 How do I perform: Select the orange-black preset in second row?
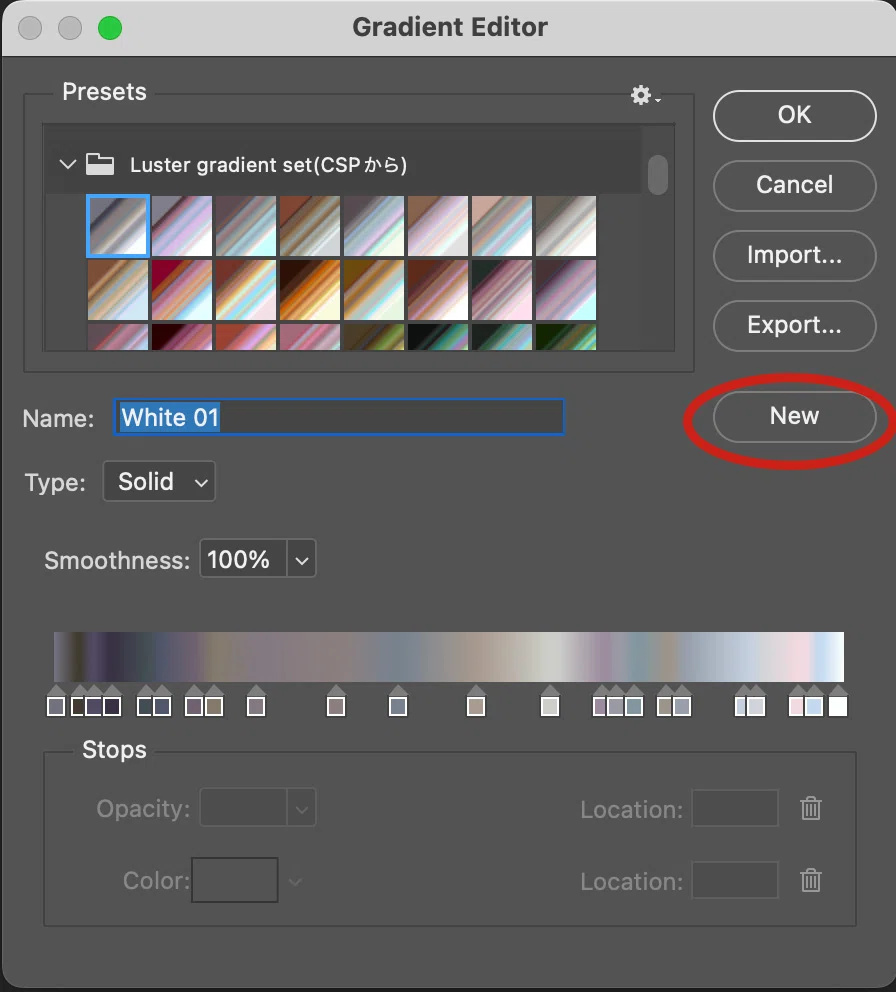tap(310, 290)
